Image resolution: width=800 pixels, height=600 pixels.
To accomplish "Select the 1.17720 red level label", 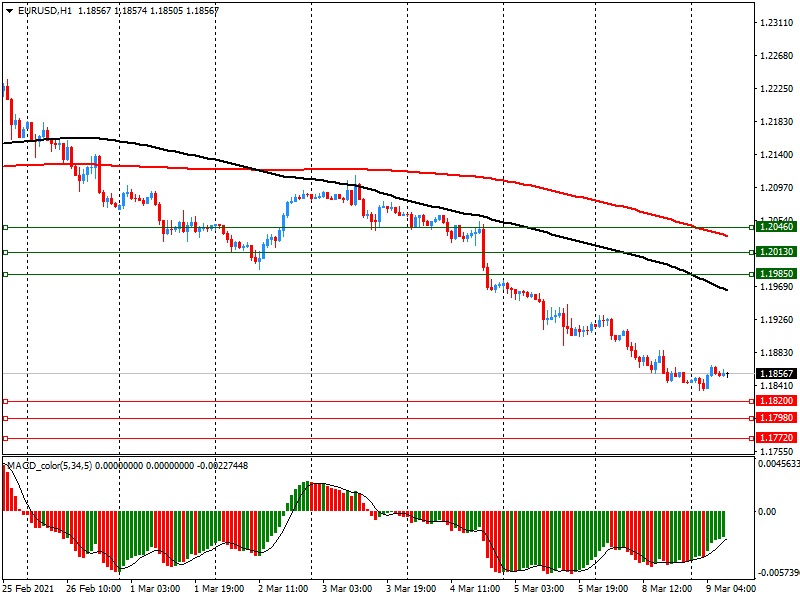I will click(776, 438).
